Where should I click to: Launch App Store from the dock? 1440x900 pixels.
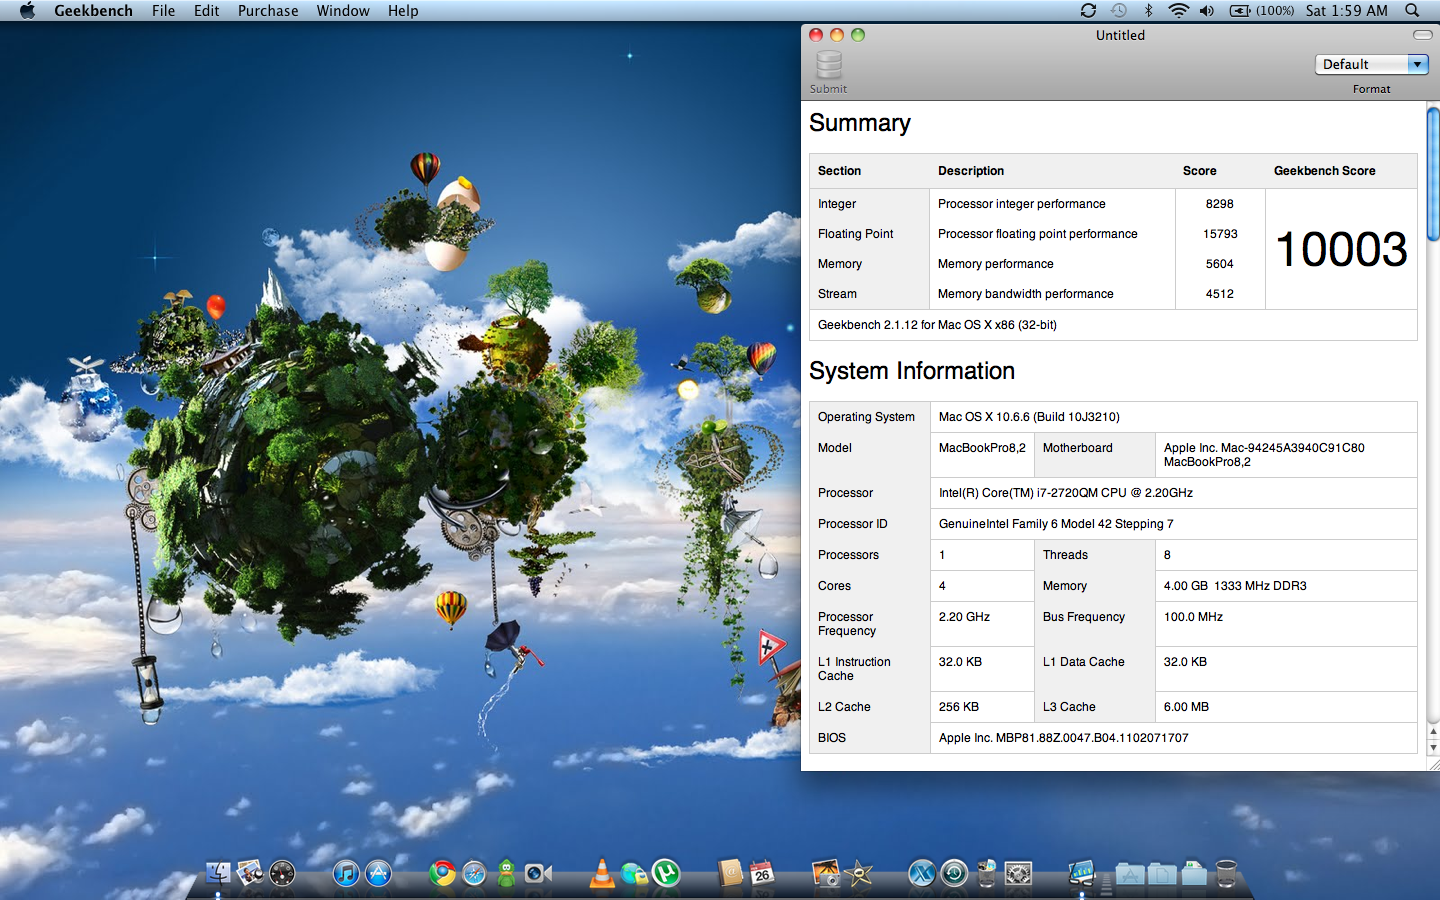378,873
